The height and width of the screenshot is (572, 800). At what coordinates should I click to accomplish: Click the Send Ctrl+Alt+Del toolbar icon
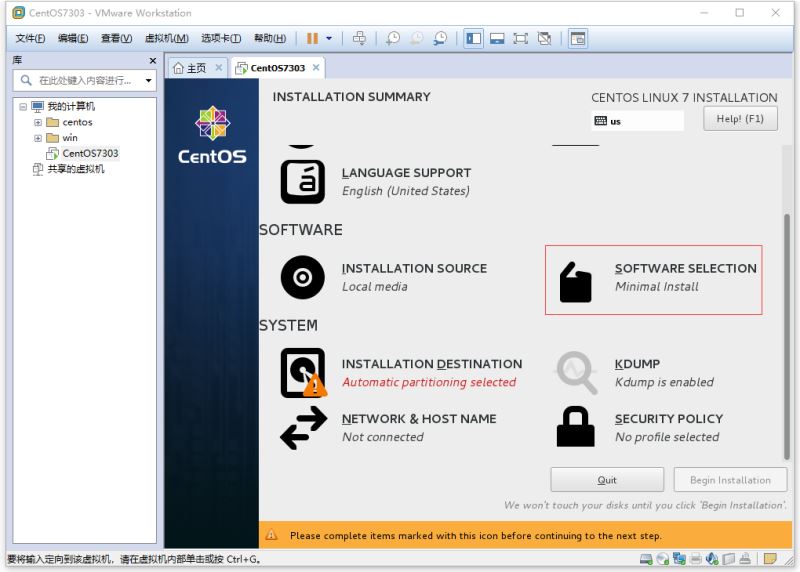(359, 38)
